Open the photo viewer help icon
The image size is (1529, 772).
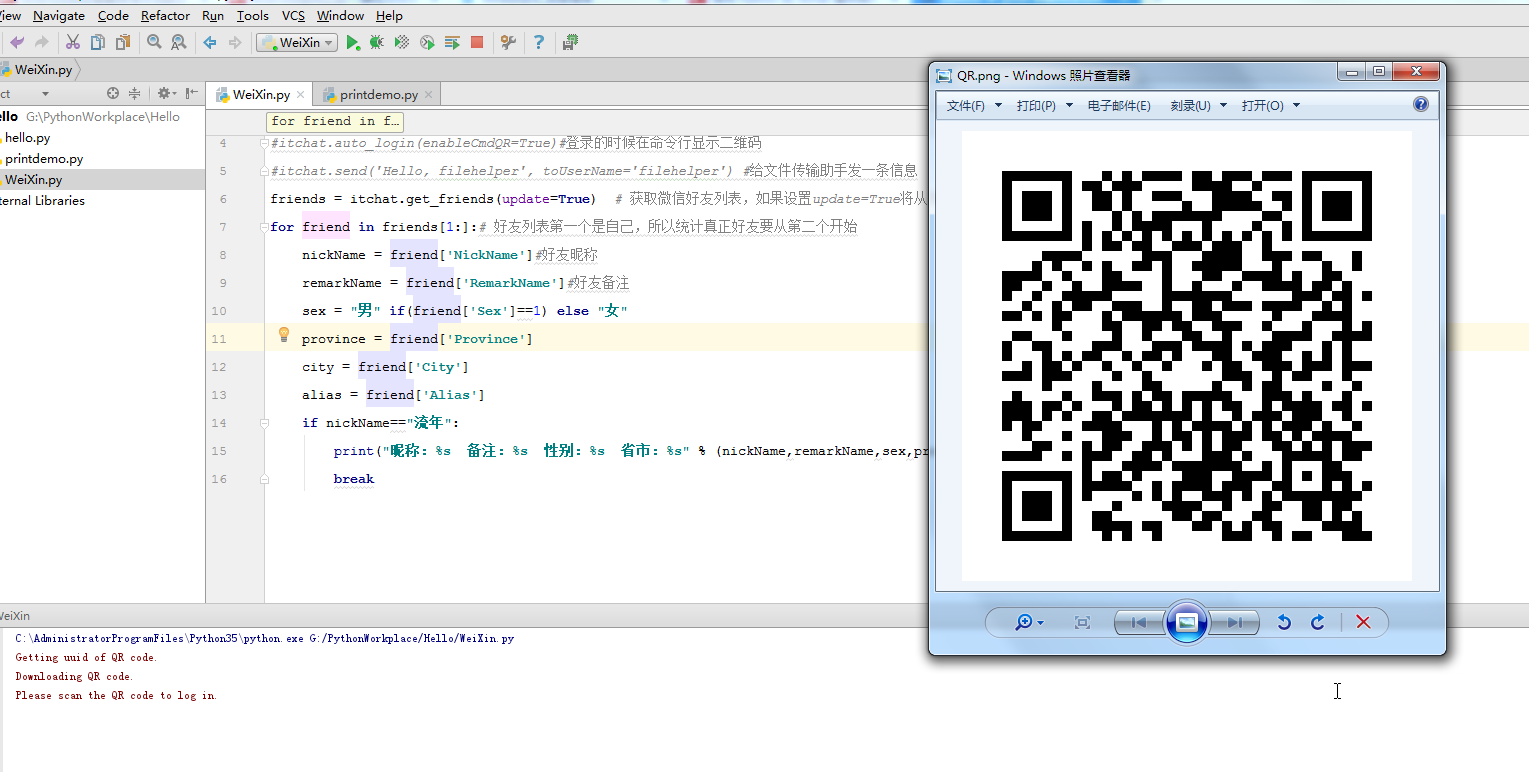pyautogui.click(x=1420, y=105)
